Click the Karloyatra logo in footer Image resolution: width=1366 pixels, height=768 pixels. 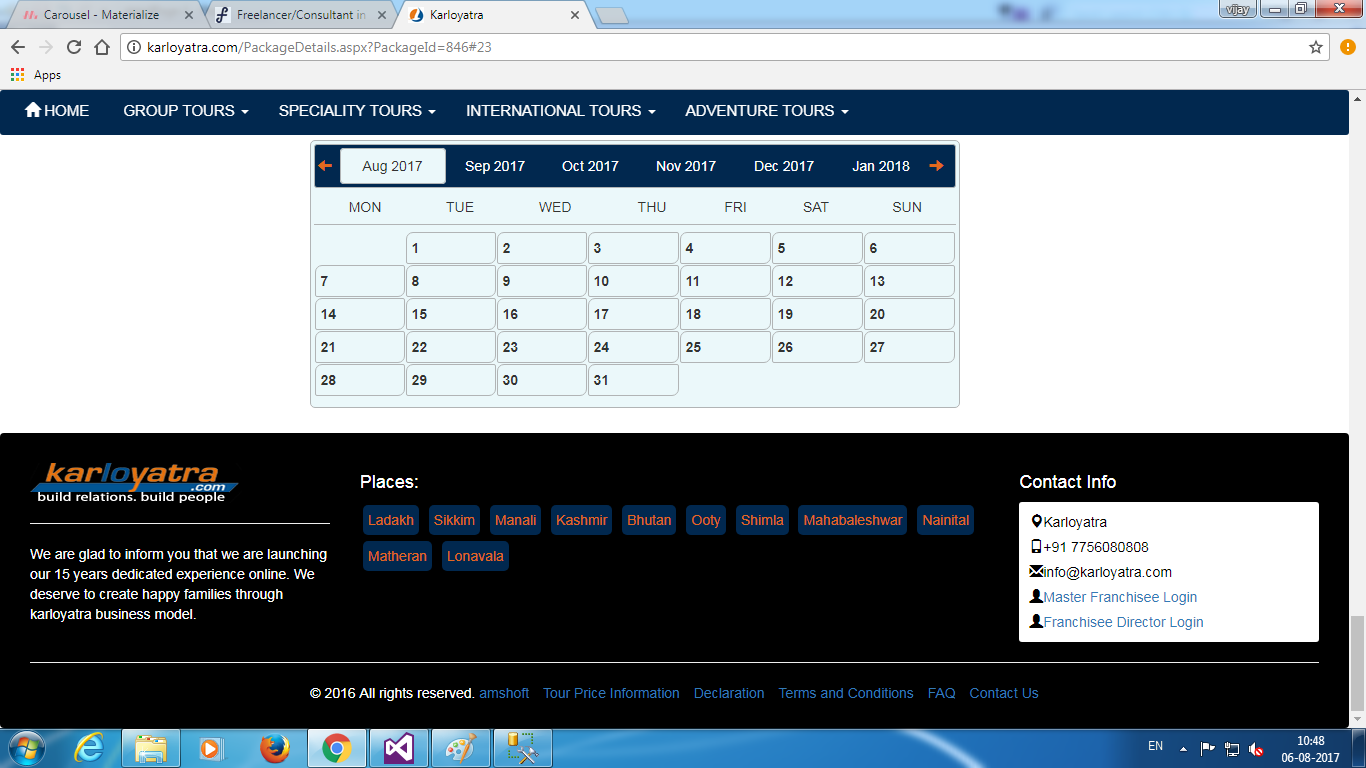tap(134, 482)
